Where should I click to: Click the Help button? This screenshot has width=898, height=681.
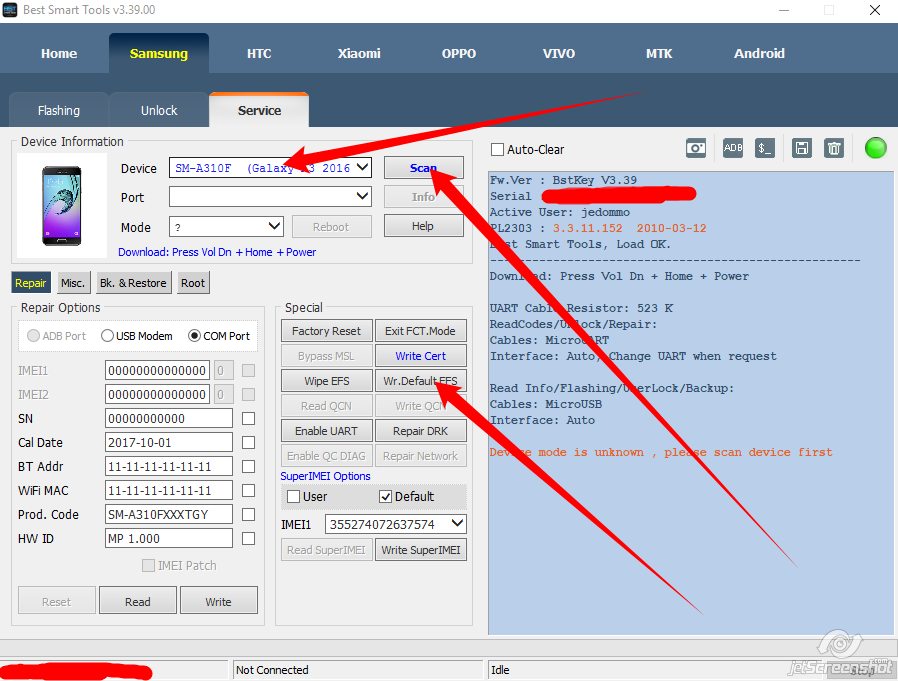(423, 226)
